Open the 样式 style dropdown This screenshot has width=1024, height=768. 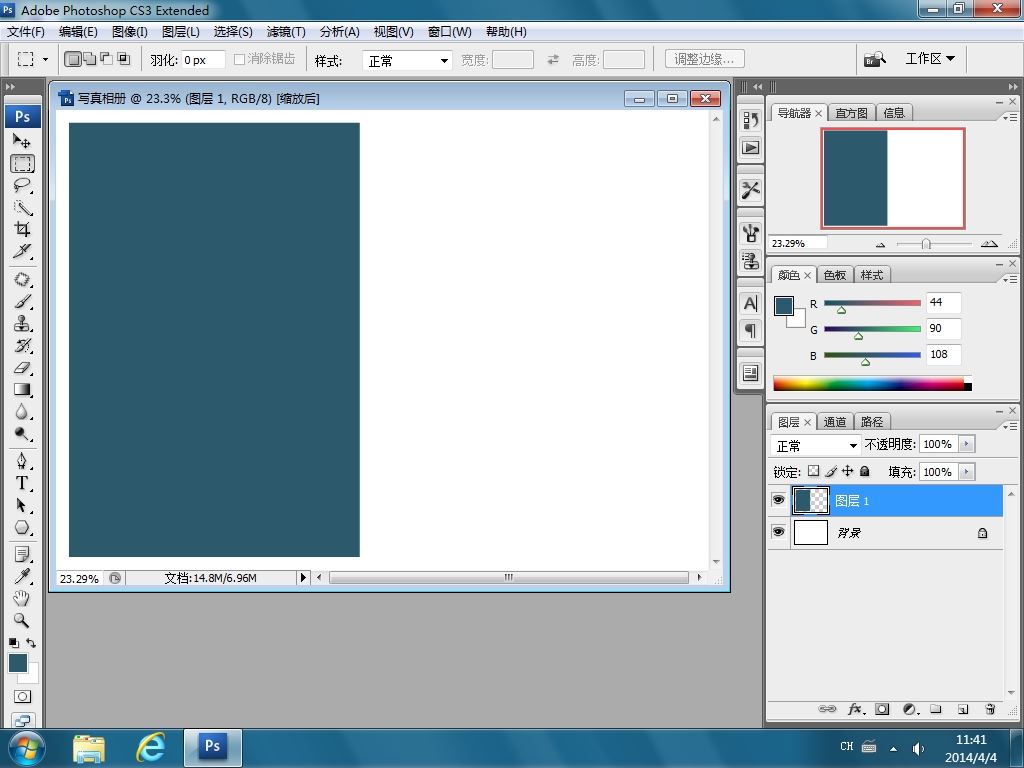pyautogui.click(x=407, y=60)
